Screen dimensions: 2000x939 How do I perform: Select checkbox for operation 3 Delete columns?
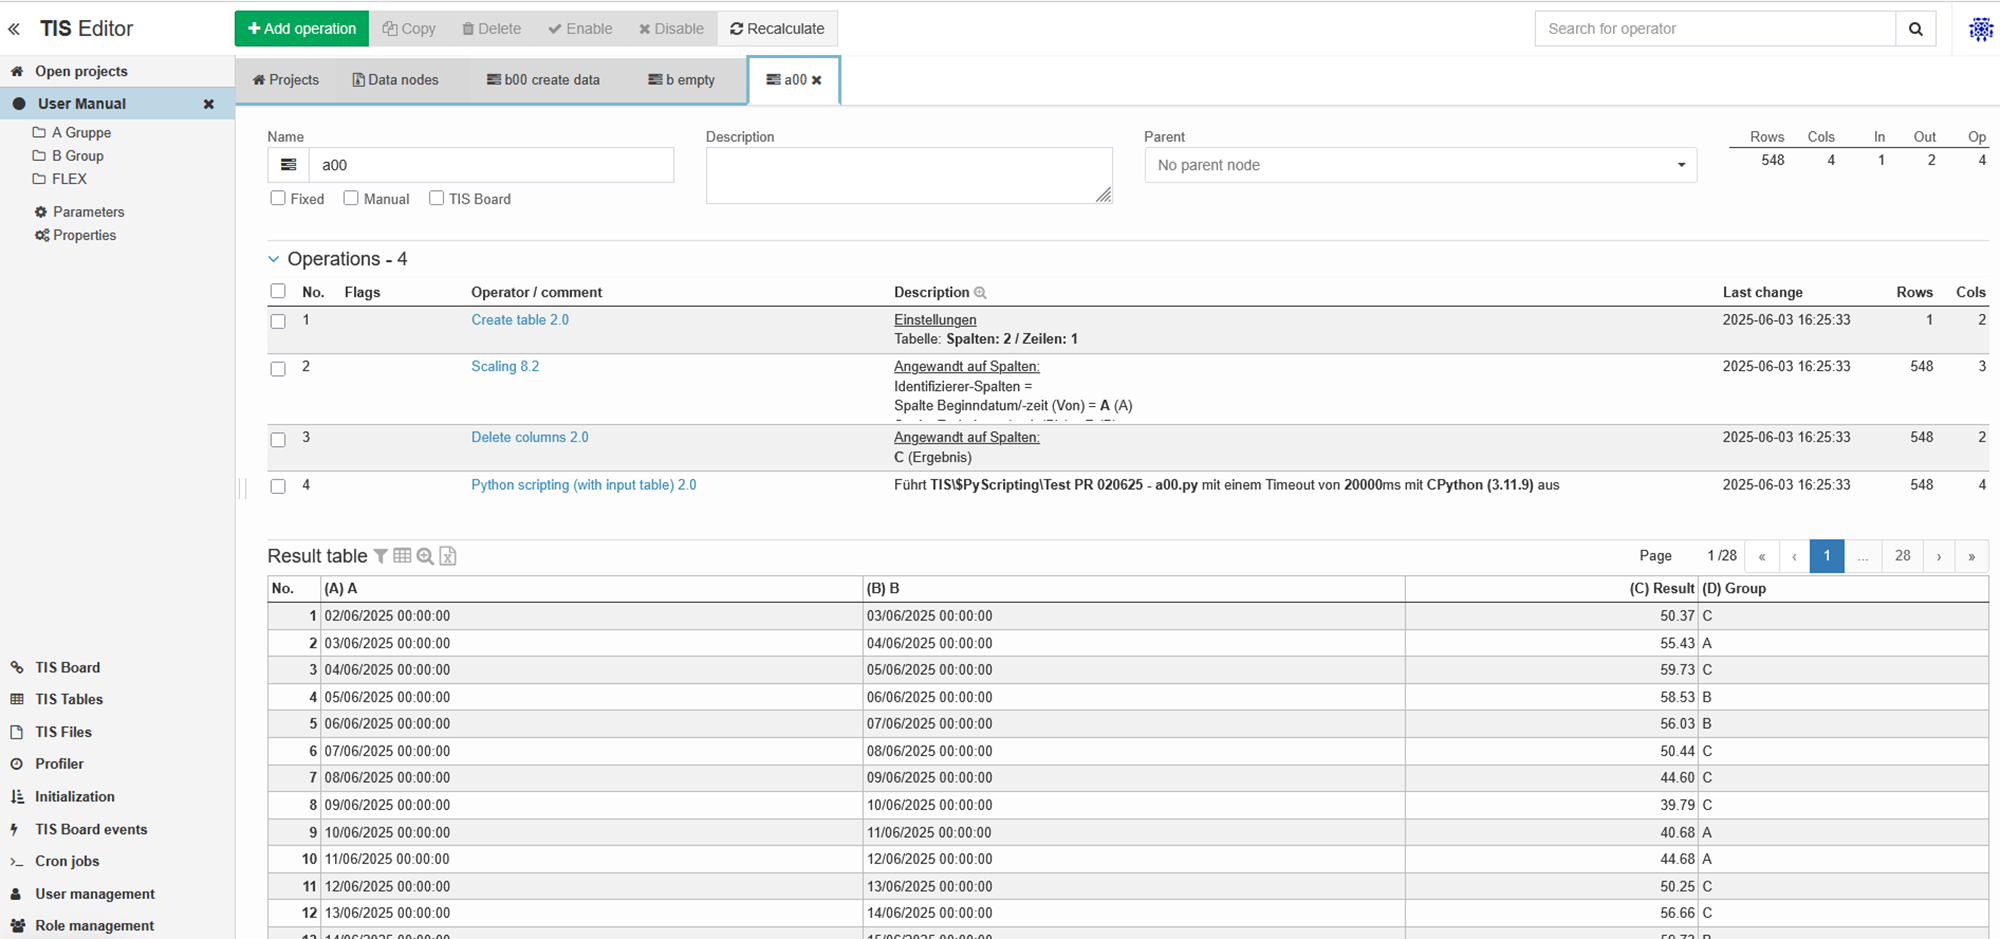coord(278,439)
